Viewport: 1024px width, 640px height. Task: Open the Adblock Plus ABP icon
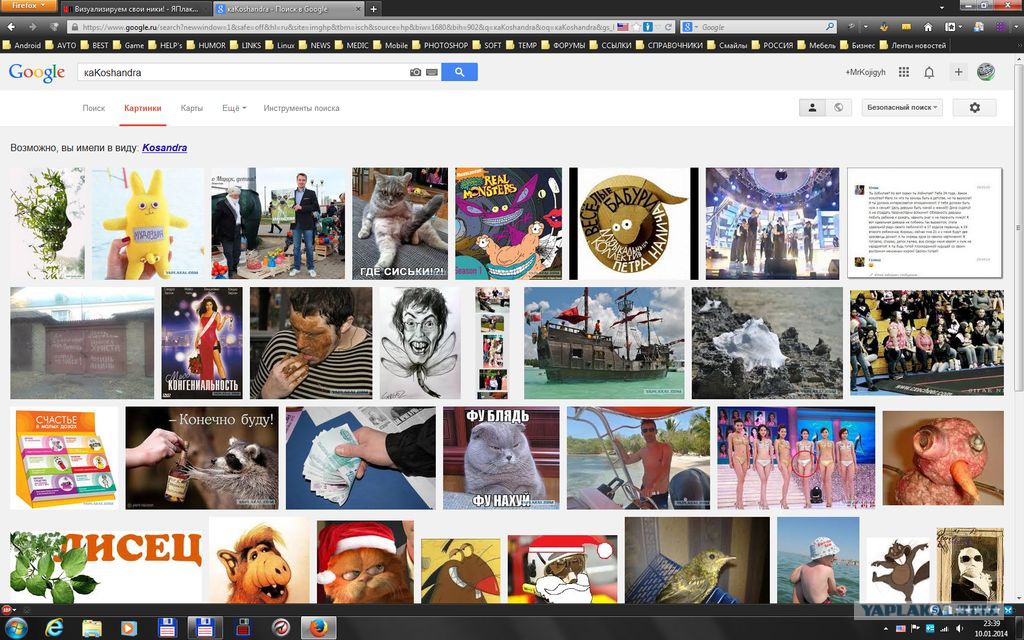[7, 609]
